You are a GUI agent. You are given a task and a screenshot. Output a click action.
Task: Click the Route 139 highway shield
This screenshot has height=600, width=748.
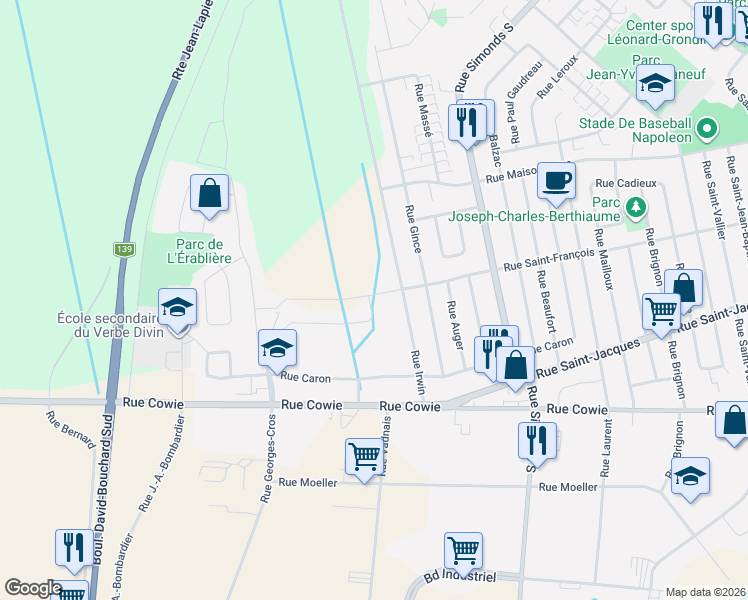pyautogui.click(x=124, y=249)
